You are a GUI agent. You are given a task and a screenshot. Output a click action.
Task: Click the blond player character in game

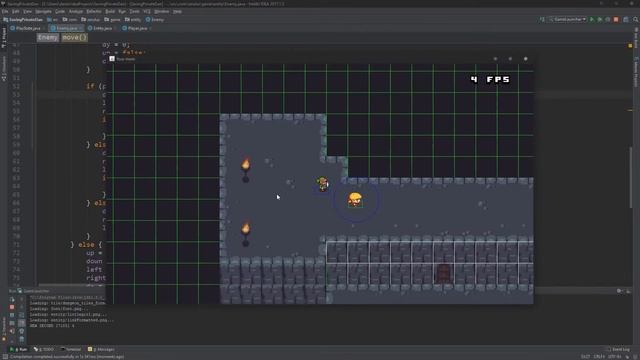click(x=355, y=200)
